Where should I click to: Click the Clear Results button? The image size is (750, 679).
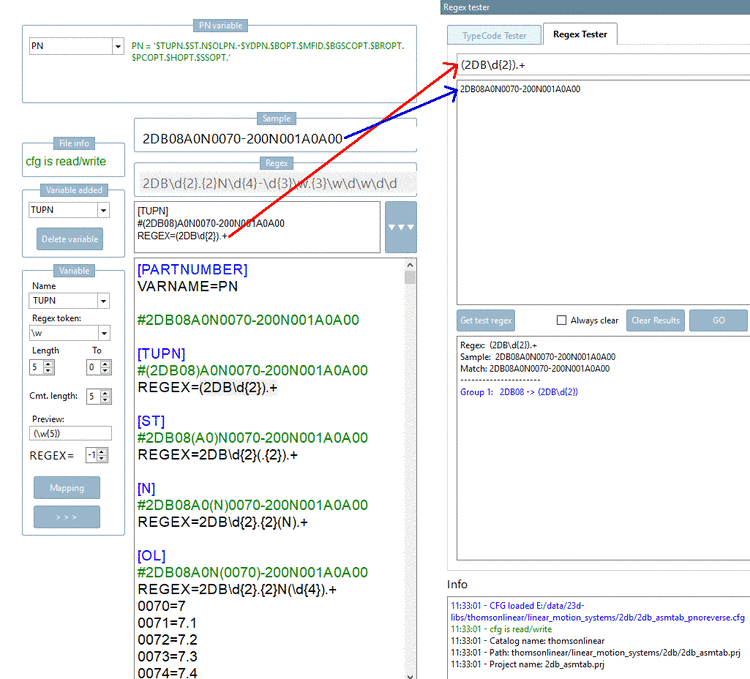(x=655, y=320)
